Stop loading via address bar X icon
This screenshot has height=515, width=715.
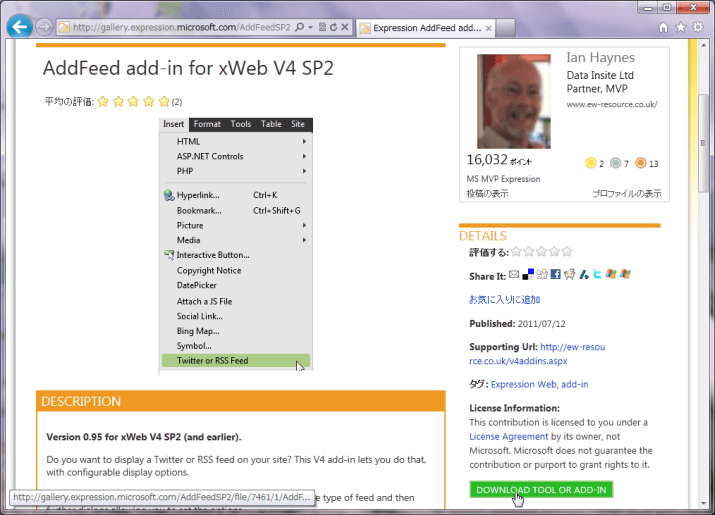coord(345,27)
